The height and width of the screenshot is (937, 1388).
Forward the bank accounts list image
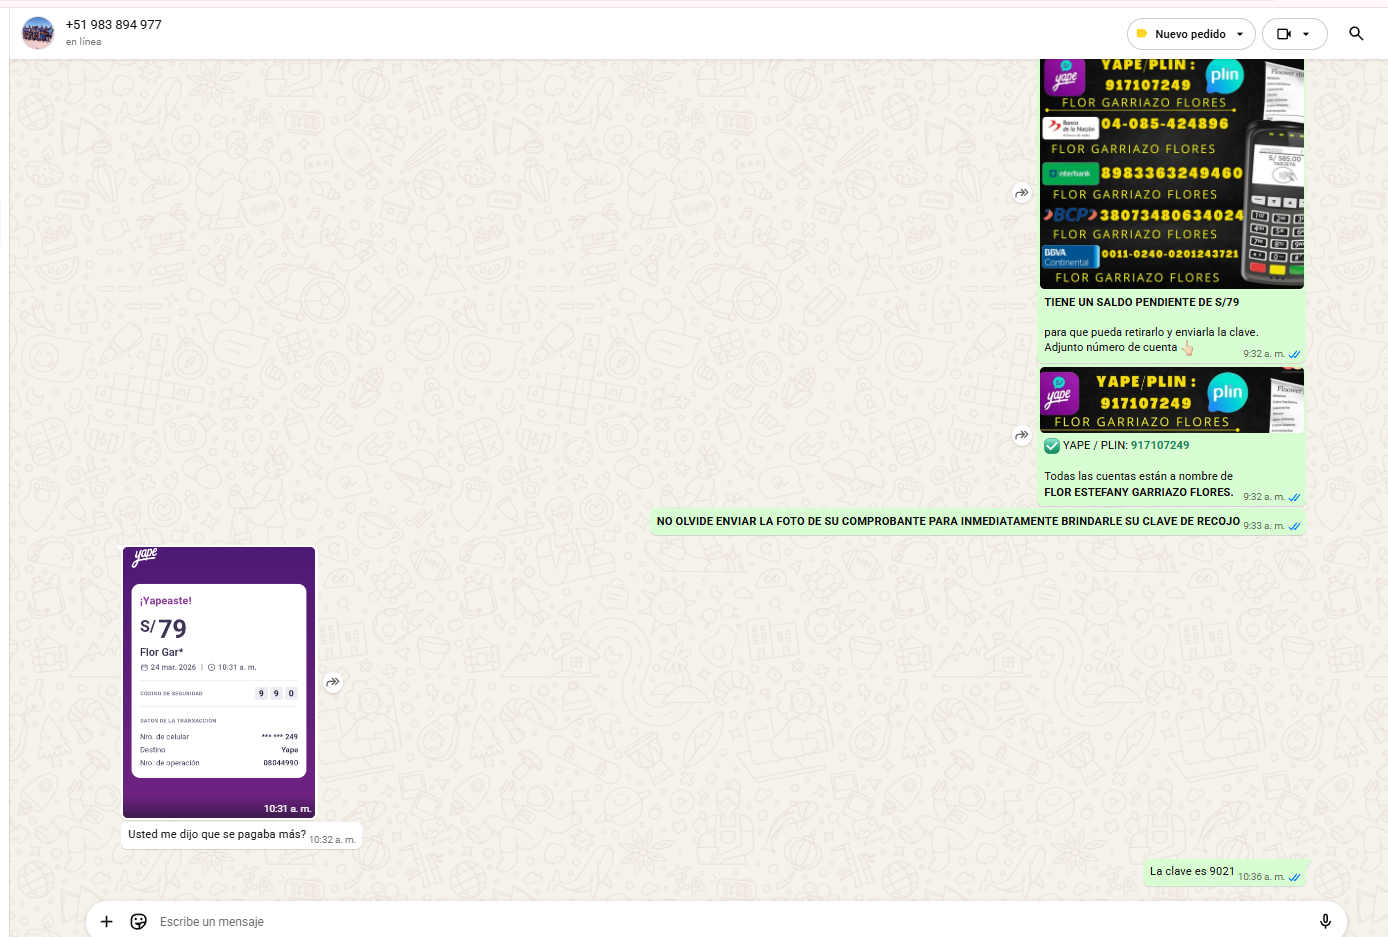[1021, 193]
